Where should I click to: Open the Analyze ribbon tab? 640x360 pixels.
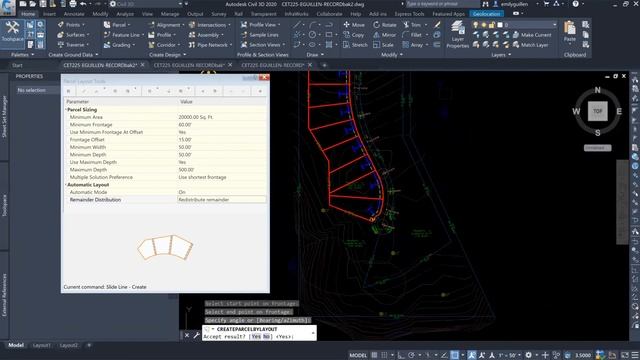[x=125, y=14]
